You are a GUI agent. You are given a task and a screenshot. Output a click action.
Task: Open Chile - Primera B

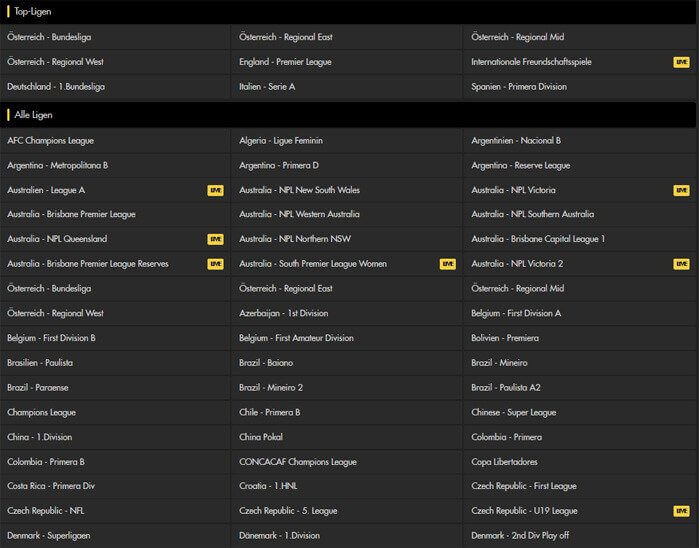[346, 412]
